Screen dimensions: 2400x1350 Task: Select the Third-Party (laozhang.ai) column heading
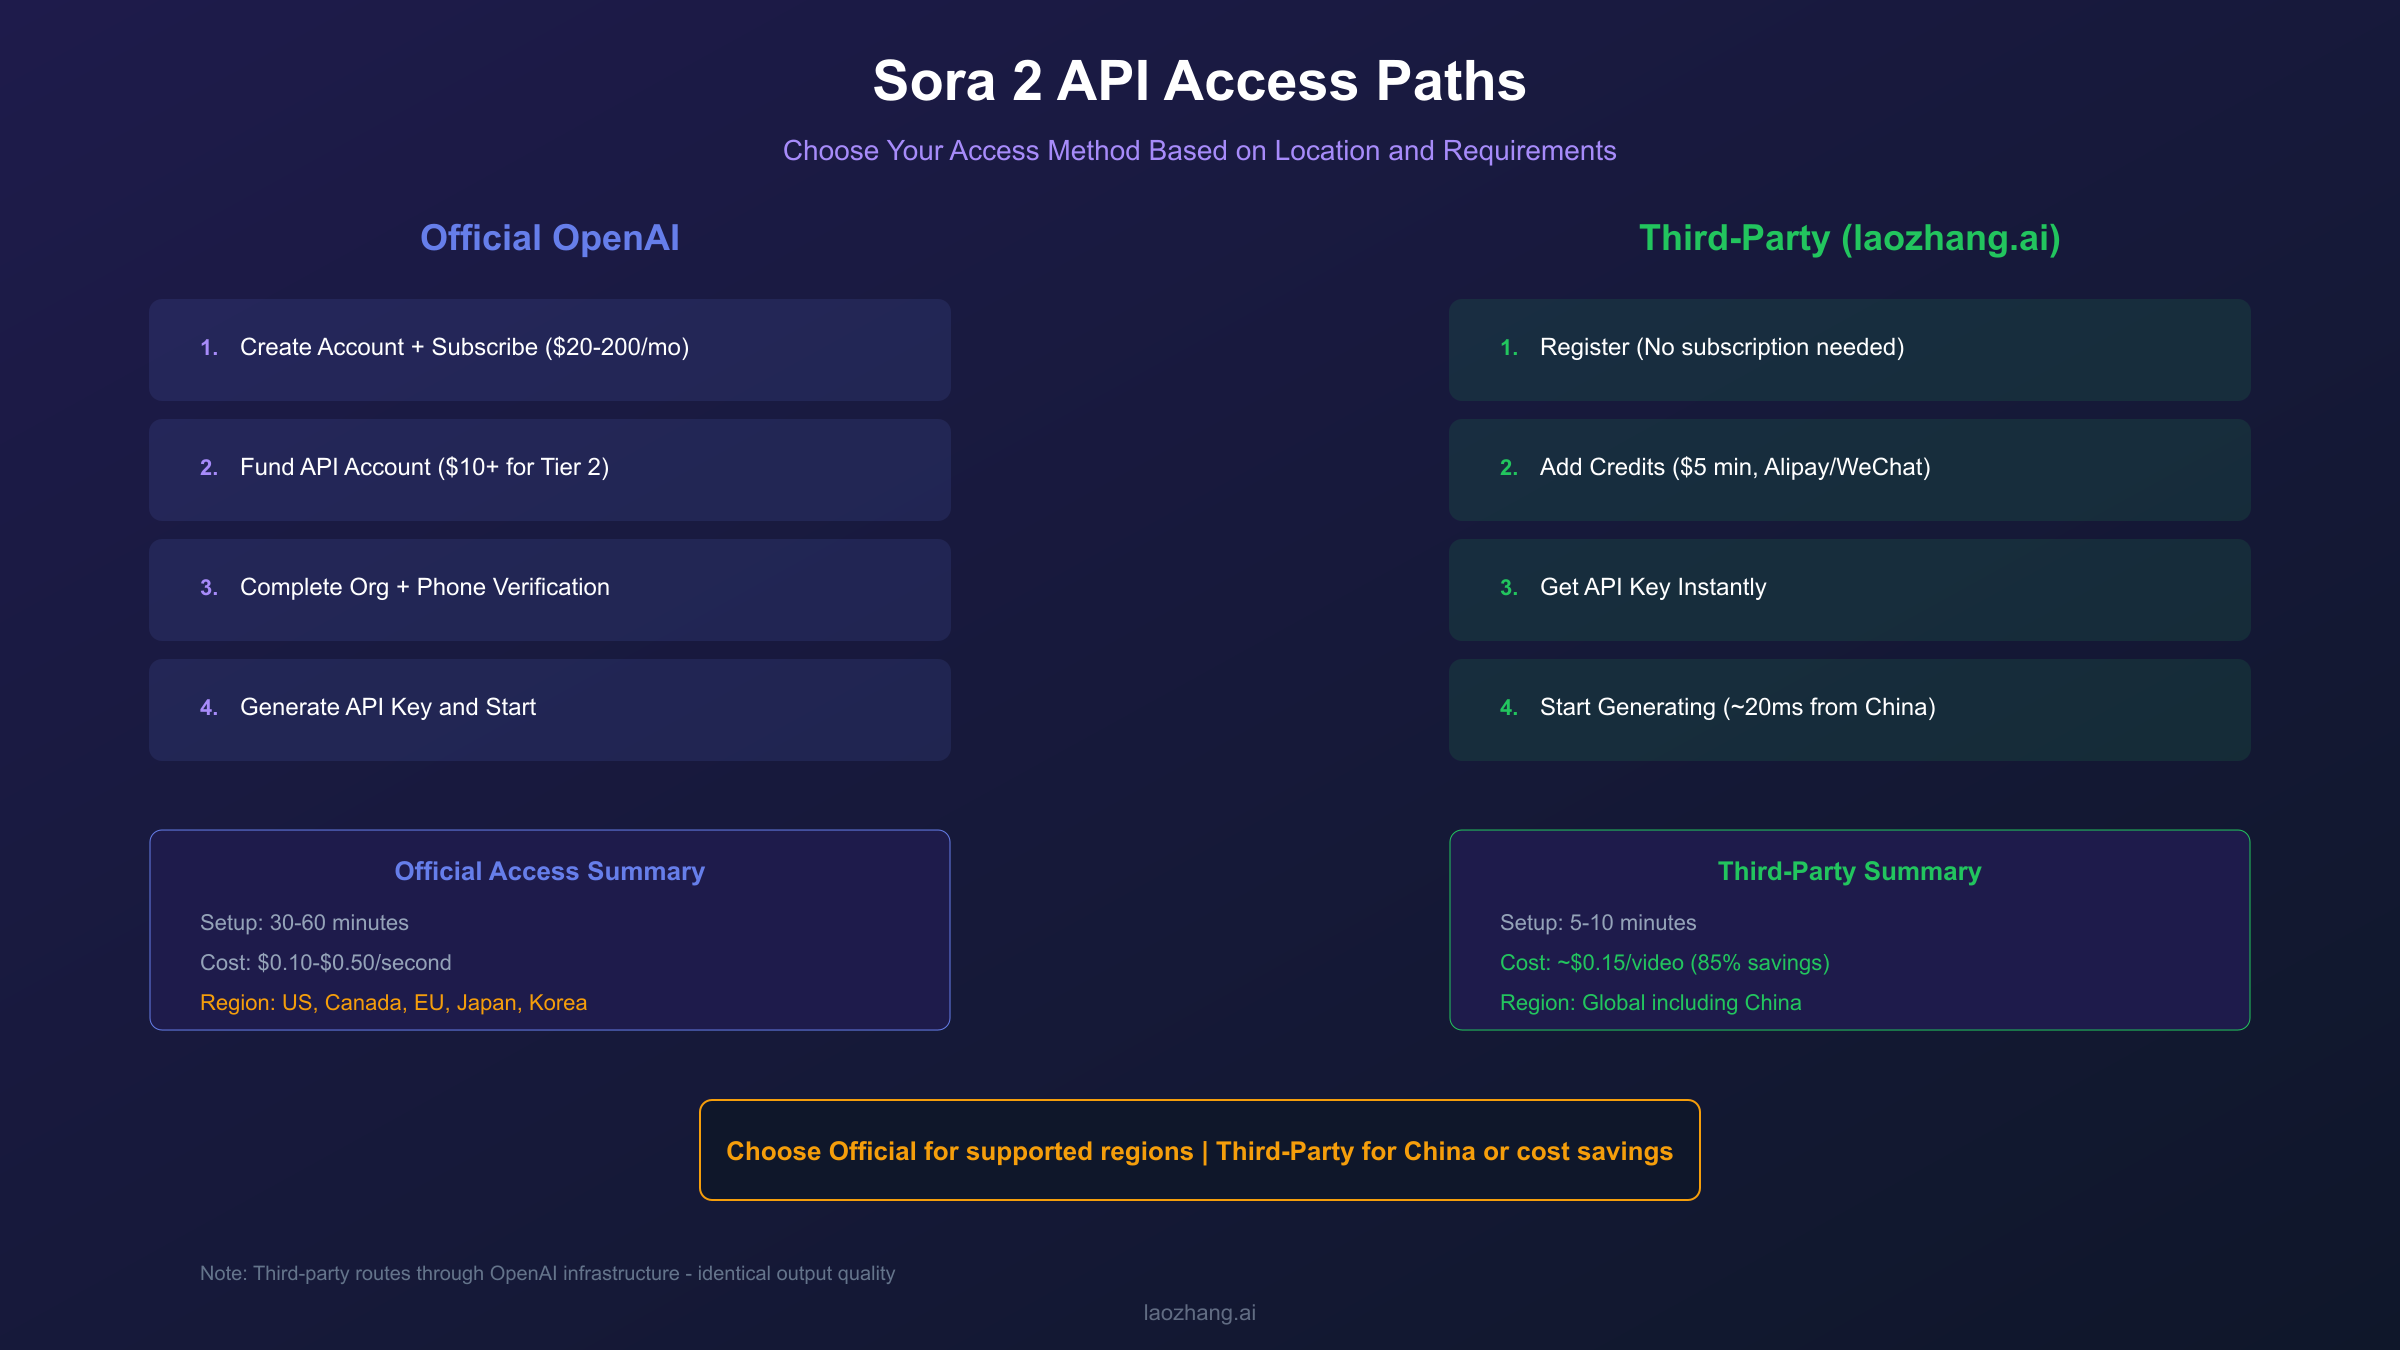point(1848,238)
